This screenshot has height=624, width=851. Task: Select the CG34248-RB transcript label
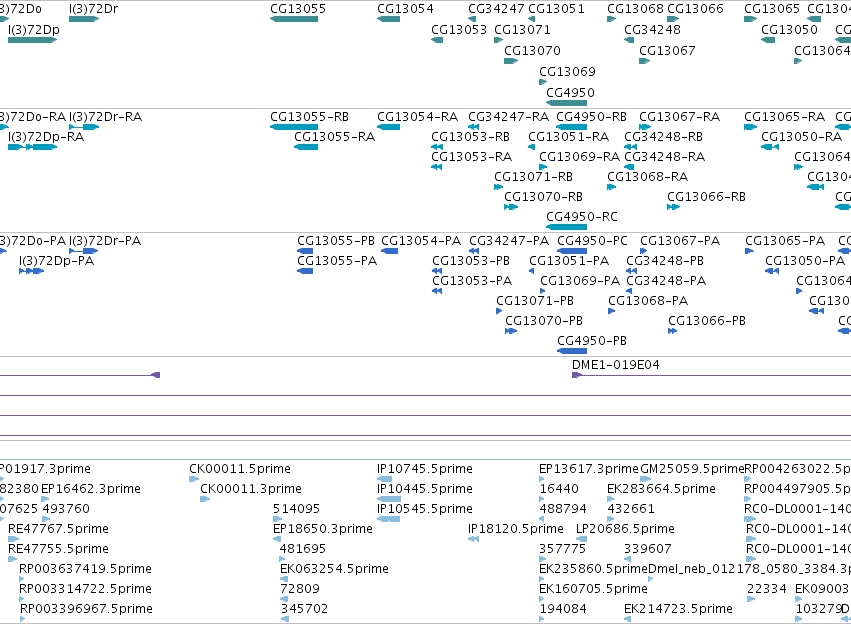(663, 137)
